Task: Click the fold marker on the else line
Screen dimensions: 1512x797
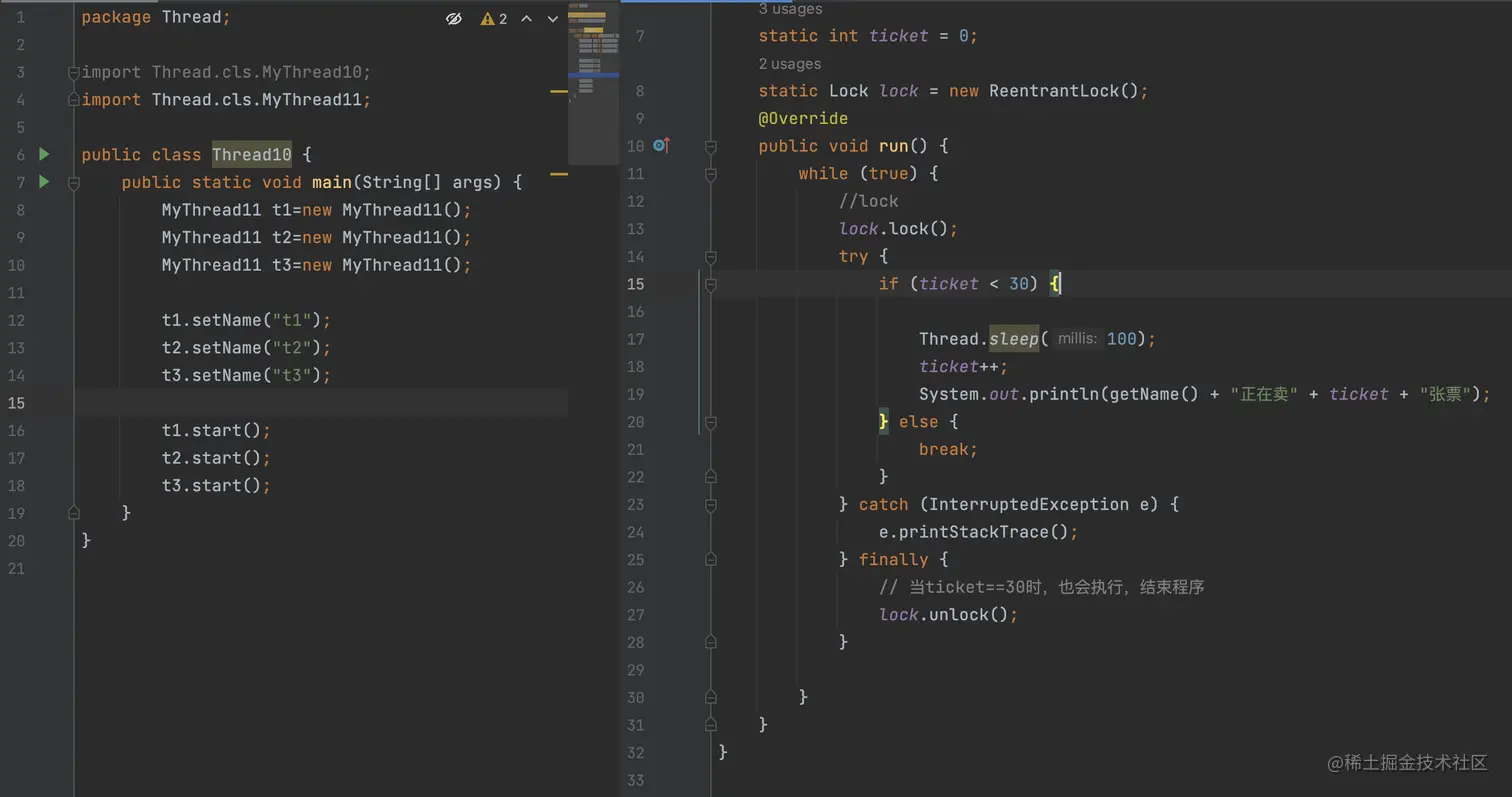Action: (710, 422)
